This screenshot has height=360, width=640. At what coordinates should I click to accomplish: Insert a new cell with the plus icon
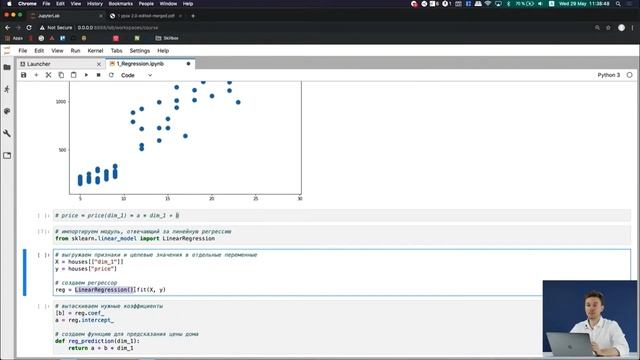point(36,75)
